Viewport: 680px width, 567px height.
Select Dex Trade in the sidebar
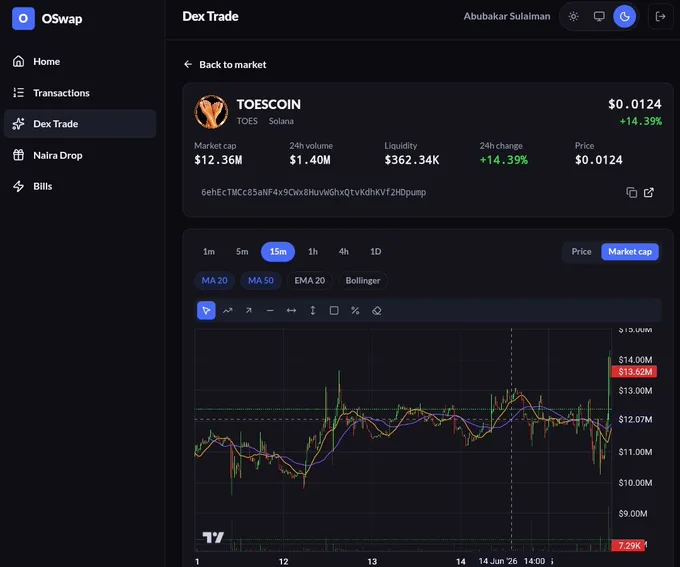click(x=80, y=124)
